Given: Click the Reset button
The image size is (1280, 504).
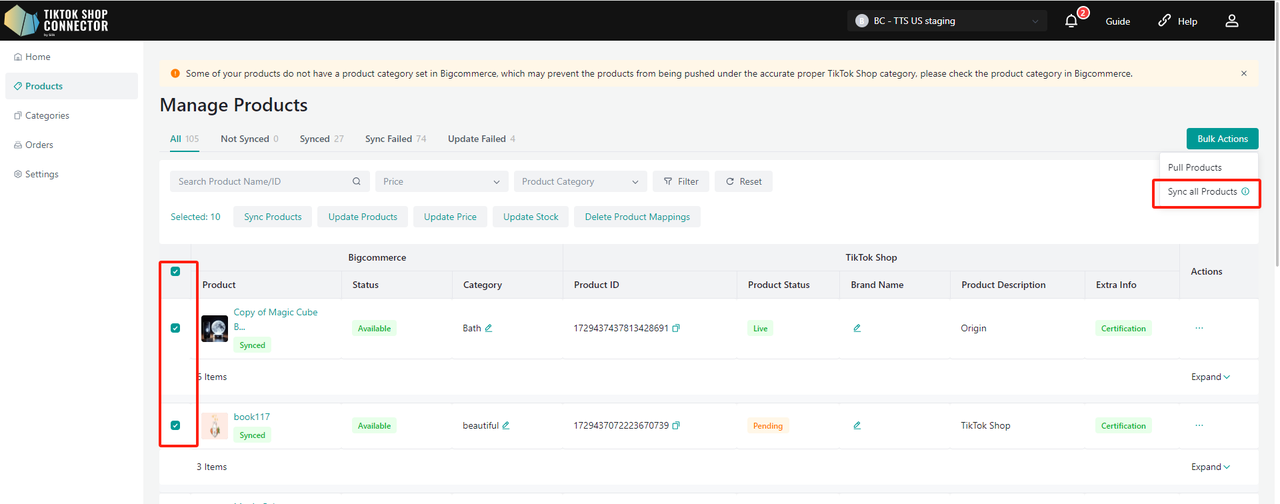Looking at the screenshot, I should pyautogui.click(x=744, y=182).
